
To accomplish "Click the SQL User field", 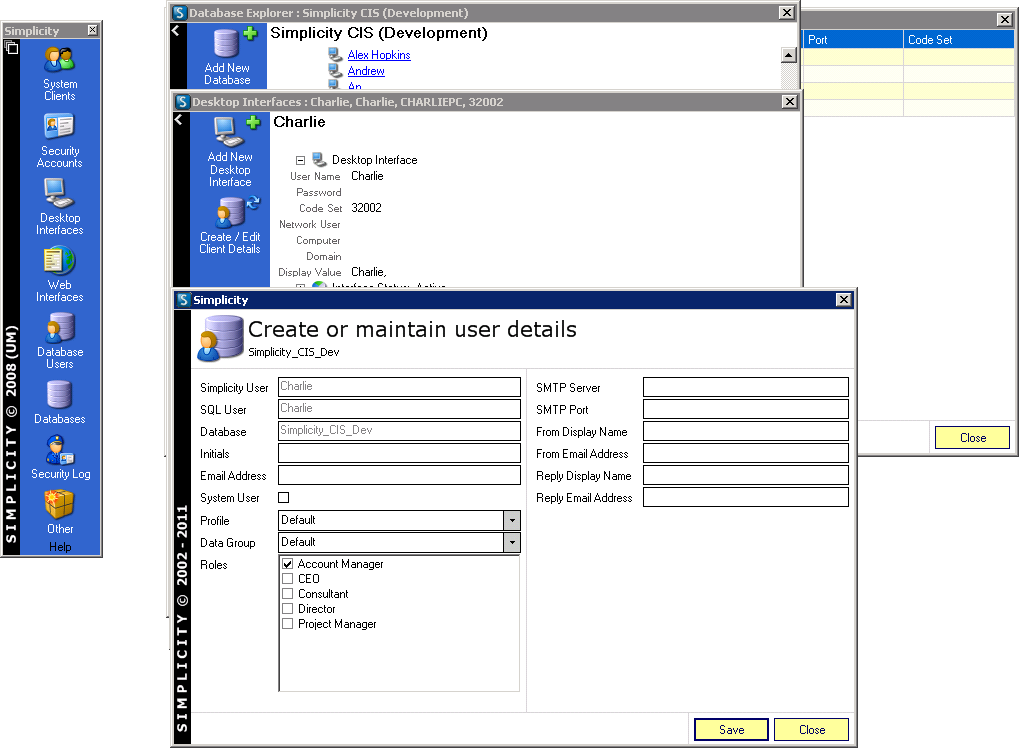I will 399,409.
